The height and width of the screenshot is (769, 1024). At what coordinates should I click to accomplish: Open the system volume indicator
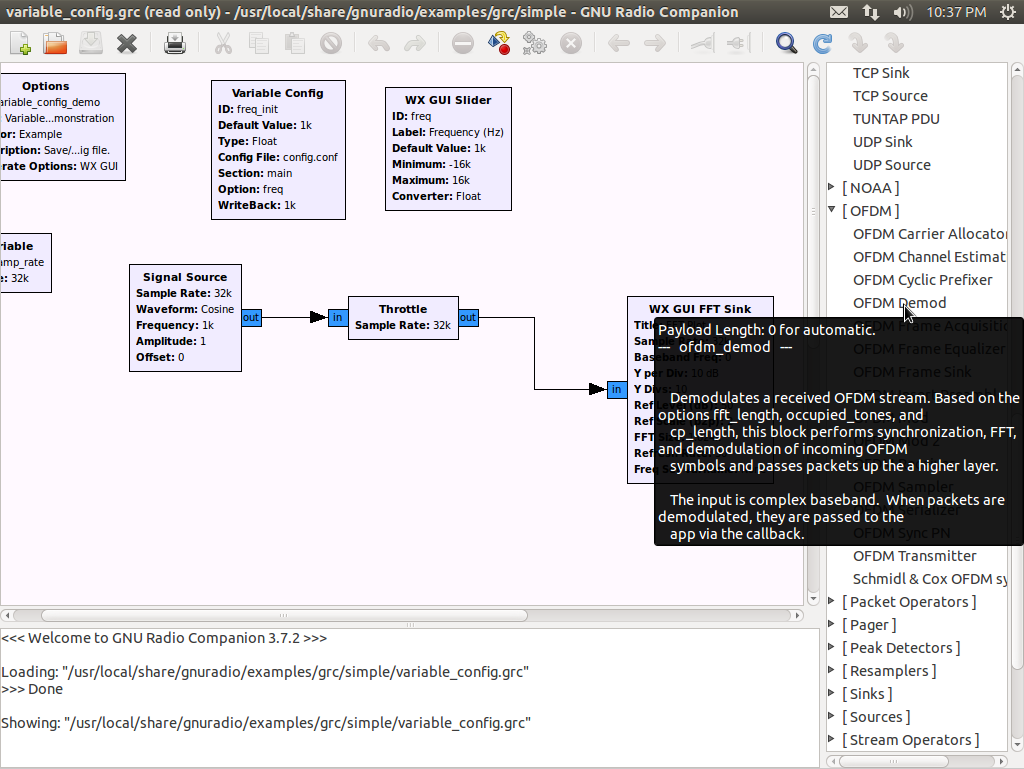click(902, 12)
